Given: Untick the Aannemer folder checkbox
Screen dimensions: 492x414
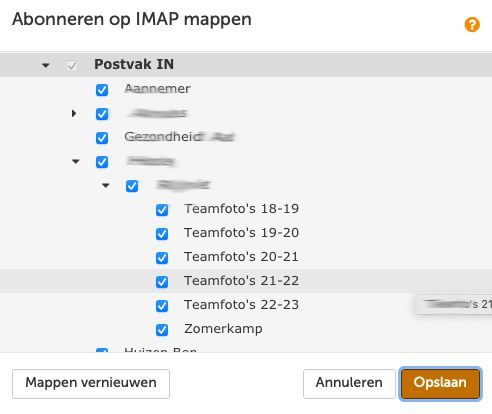Looking at the screenshot, I should click(x=102, y=90).
